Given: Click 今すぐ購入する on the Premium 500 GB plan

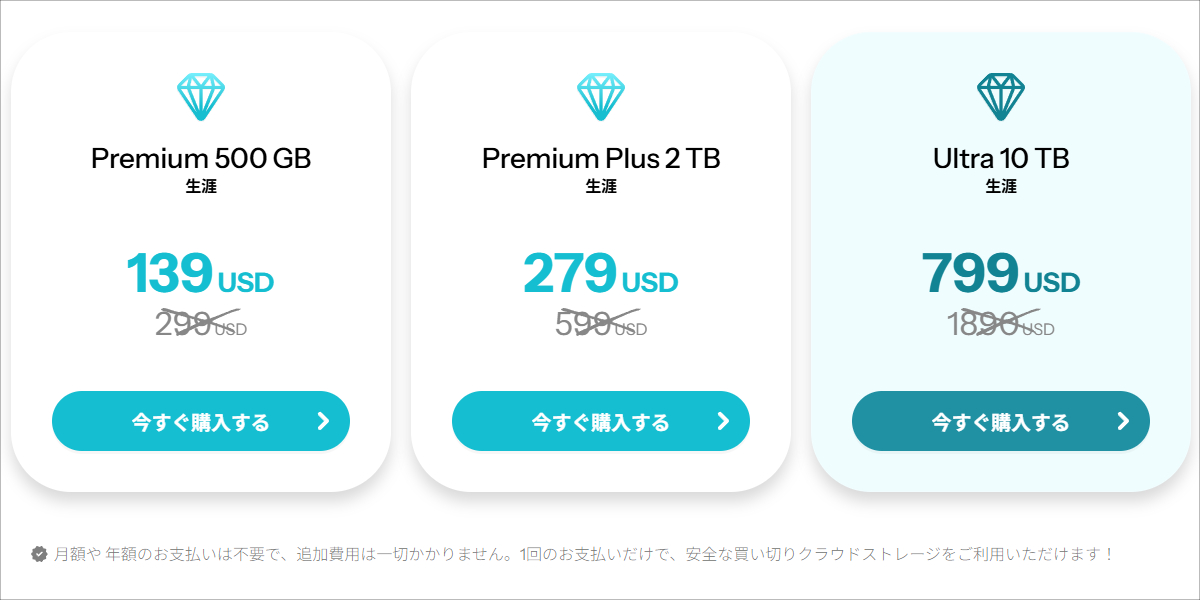Looking at the screenshot, I should 200,421.
